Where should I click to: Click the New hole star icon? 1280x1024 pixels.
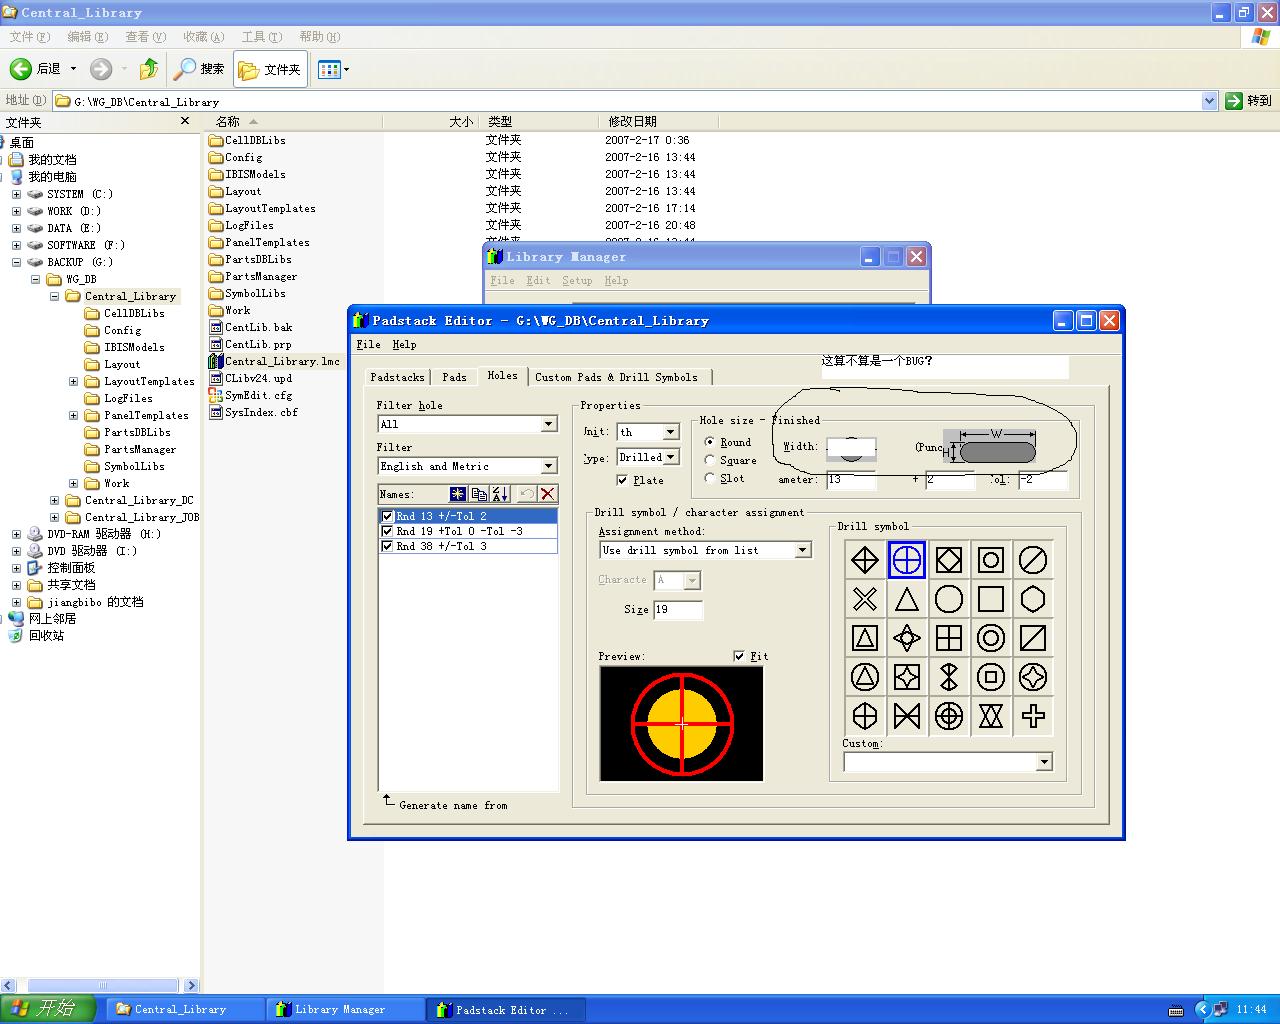[457, 494]
